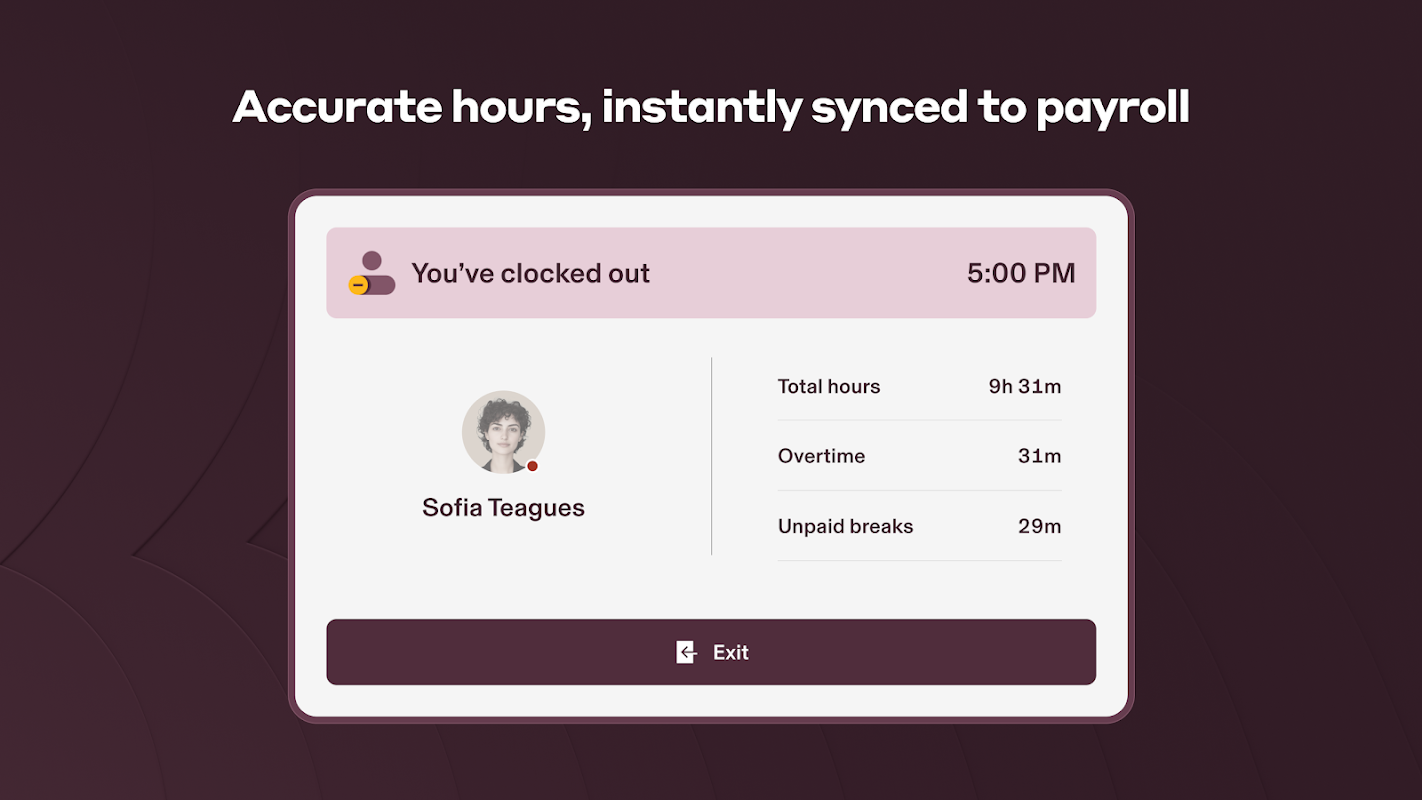Click the Exit button
Image resolution: width=1422 pixels, height=800 pixels.
click(x=711, y=652)
